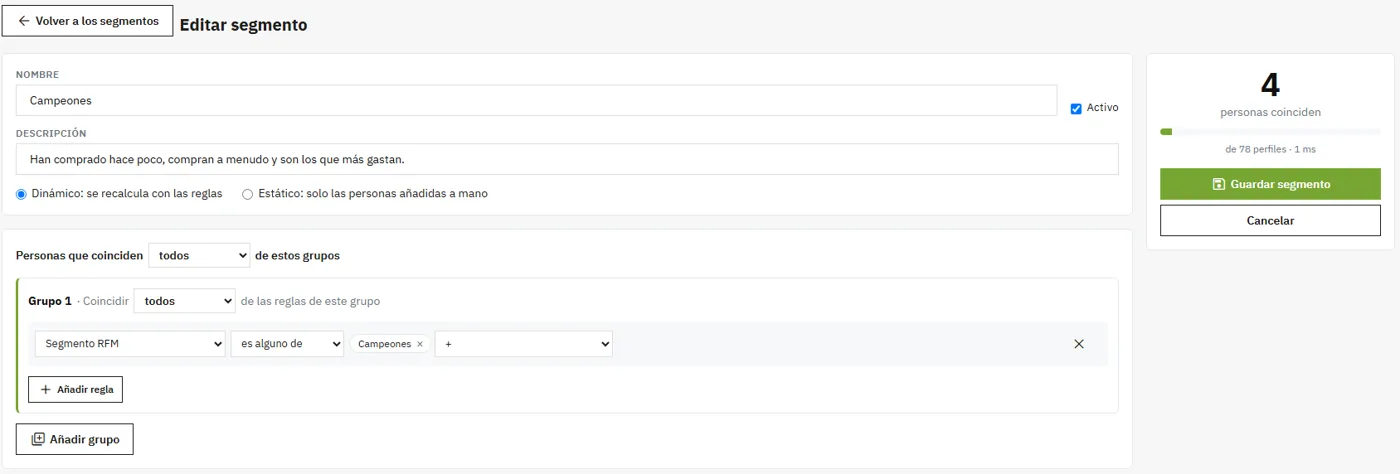This screenshot has height=474, width=1400.
Task: Open the '+' add value dropdown
Action: [x=523, y=344]
